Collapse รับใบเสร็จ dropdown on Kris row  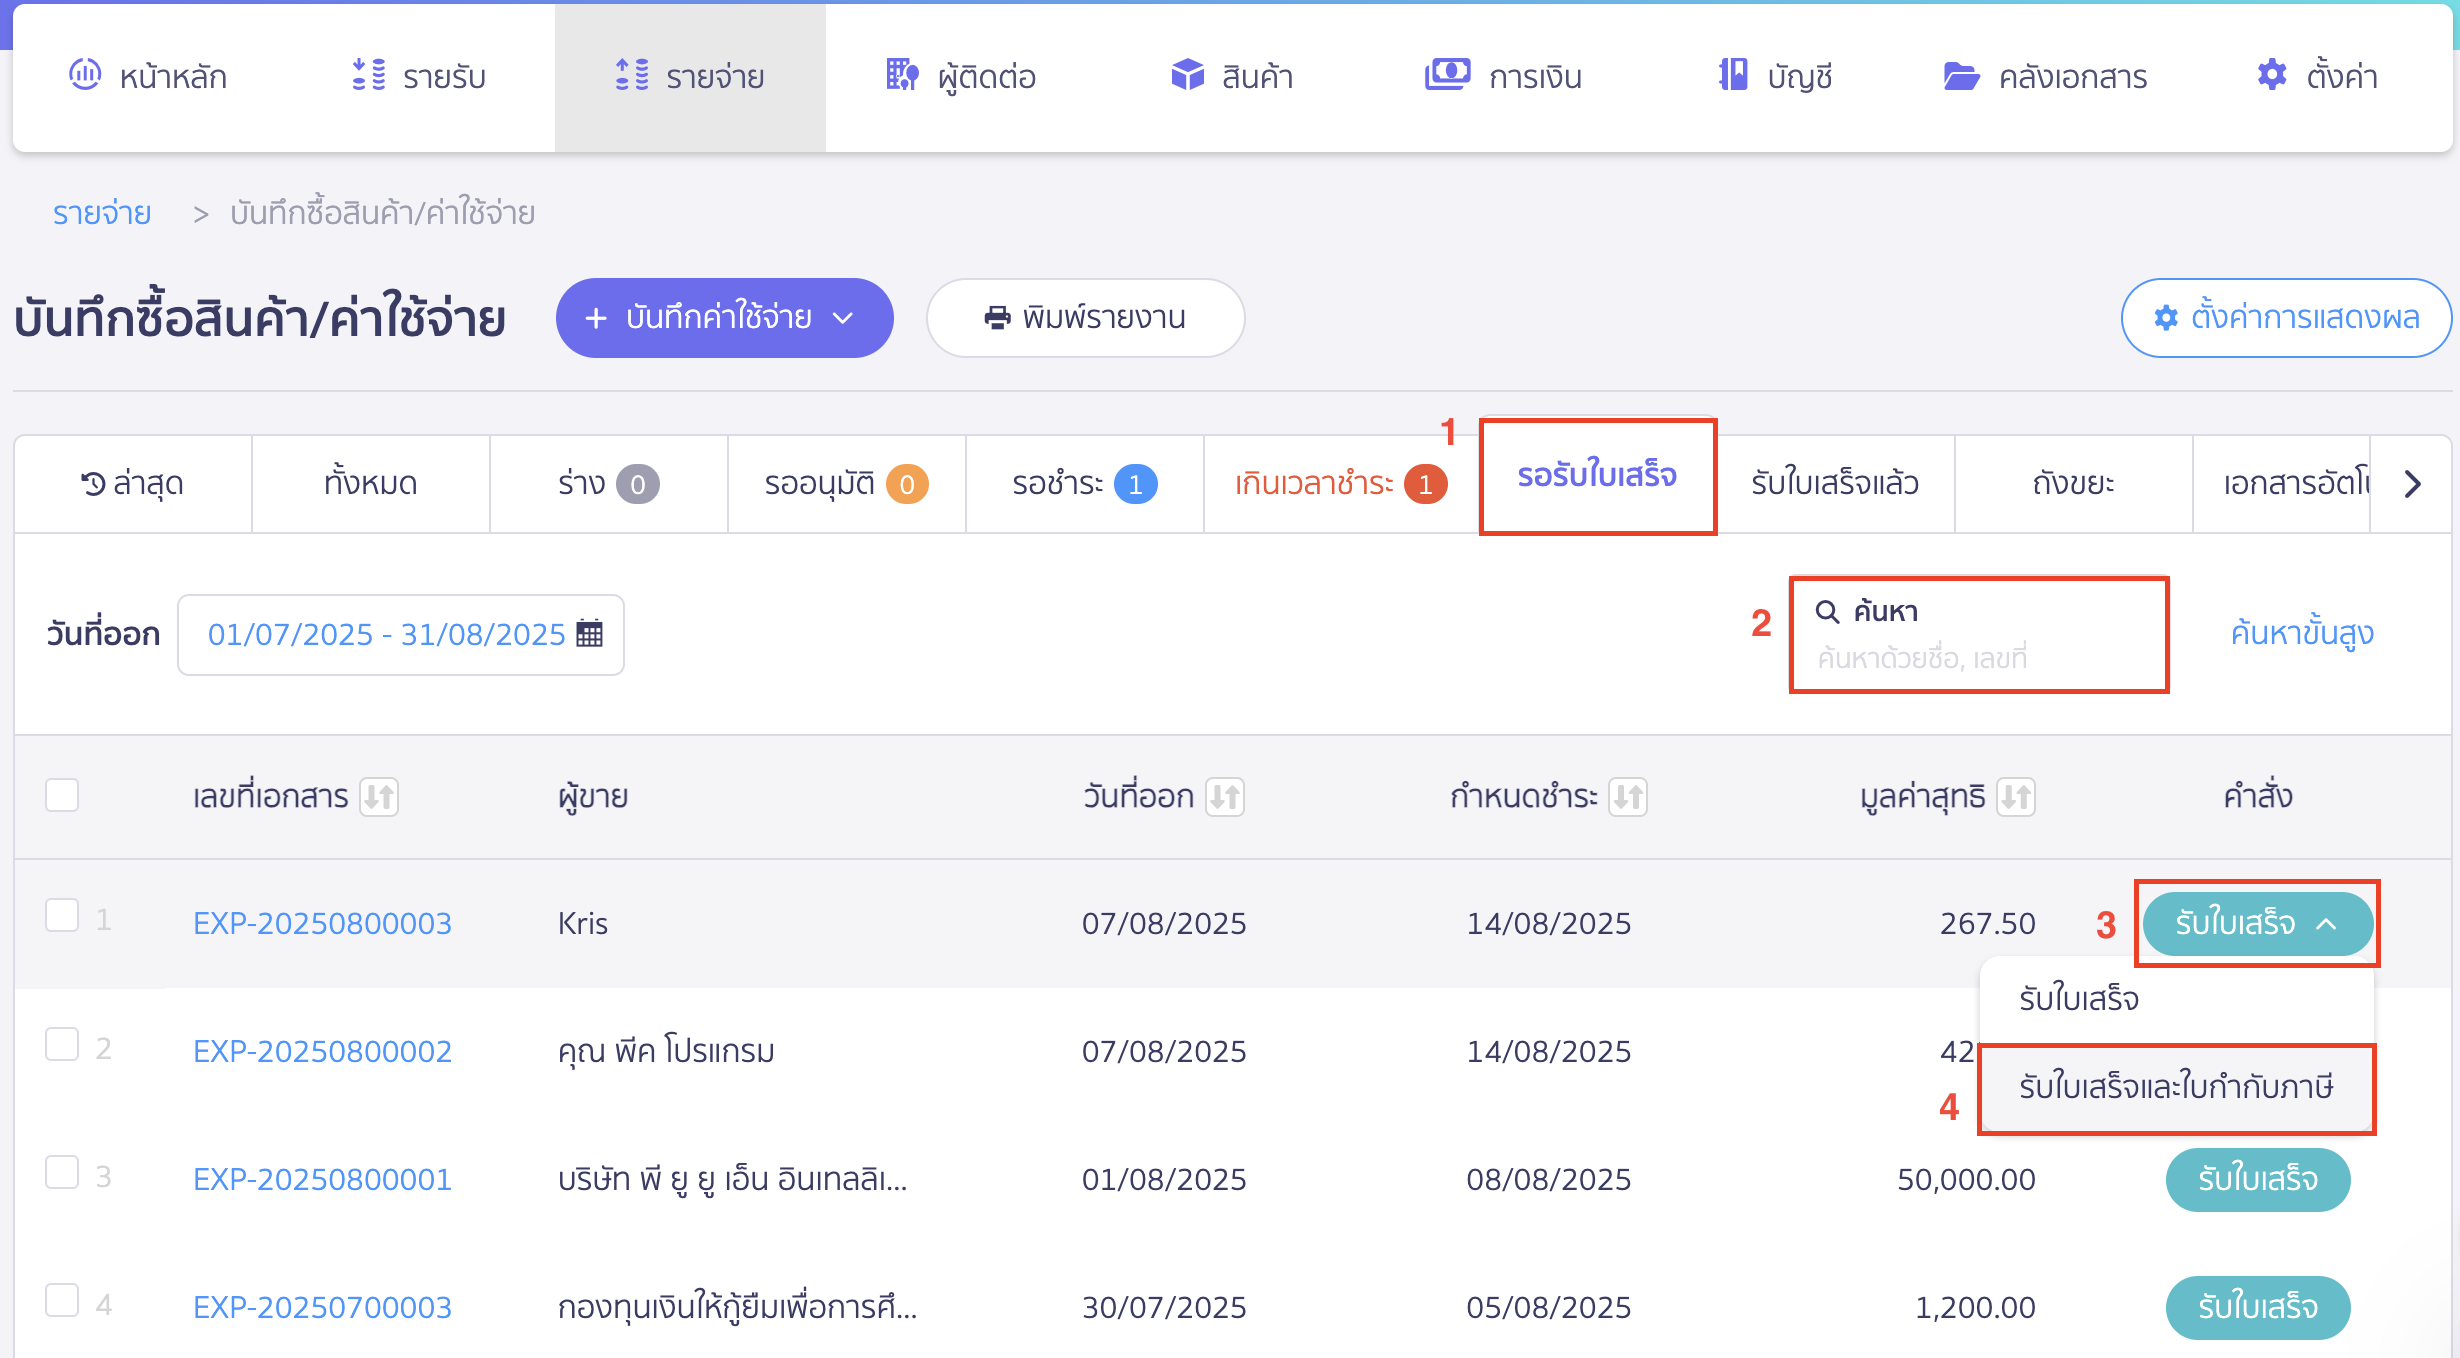2257,923
